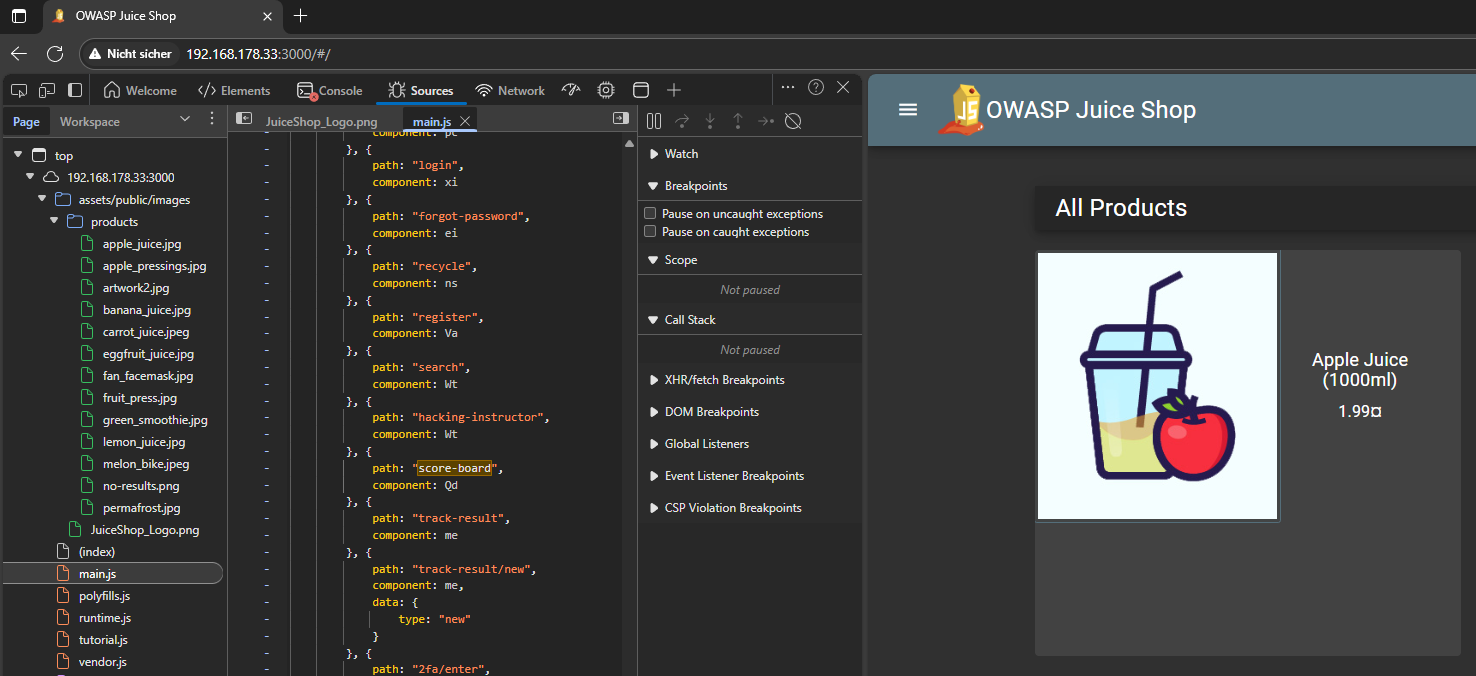The height and width of the screenshot is (676, 1476).
Task: Click the Apple Juice product image
Action: point(1157,386)
